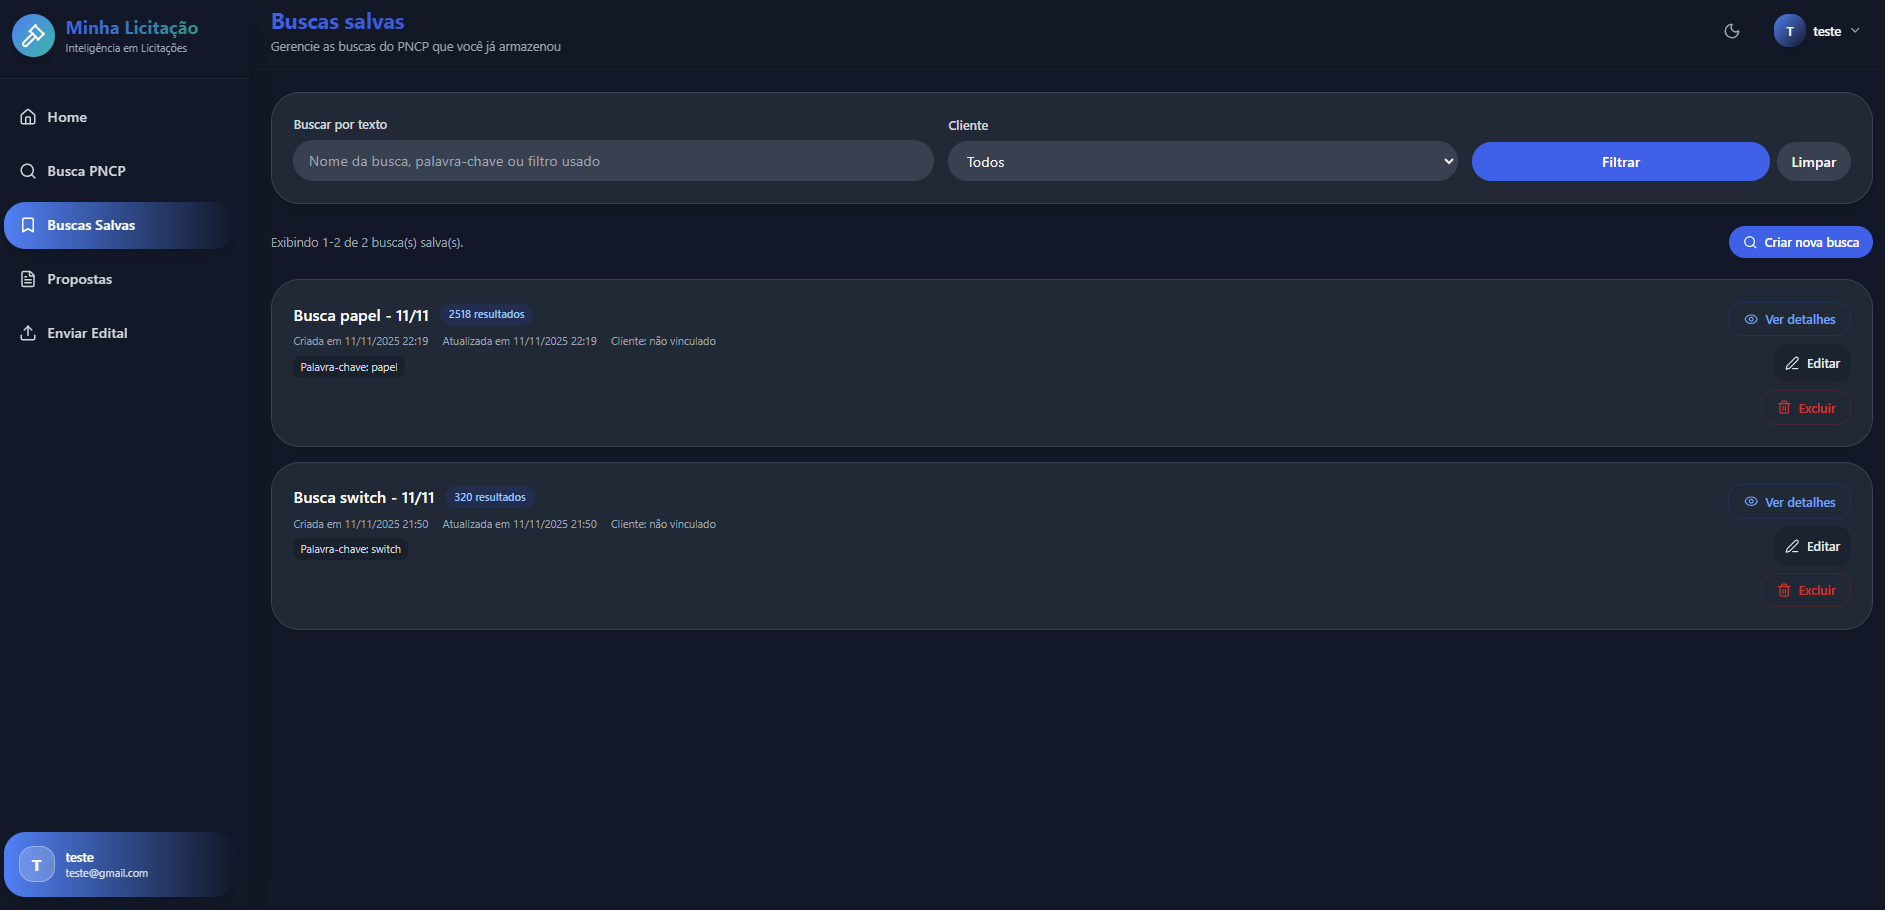
Task: Click the Minha Licitação logo icon
Action: click(33, 35)
